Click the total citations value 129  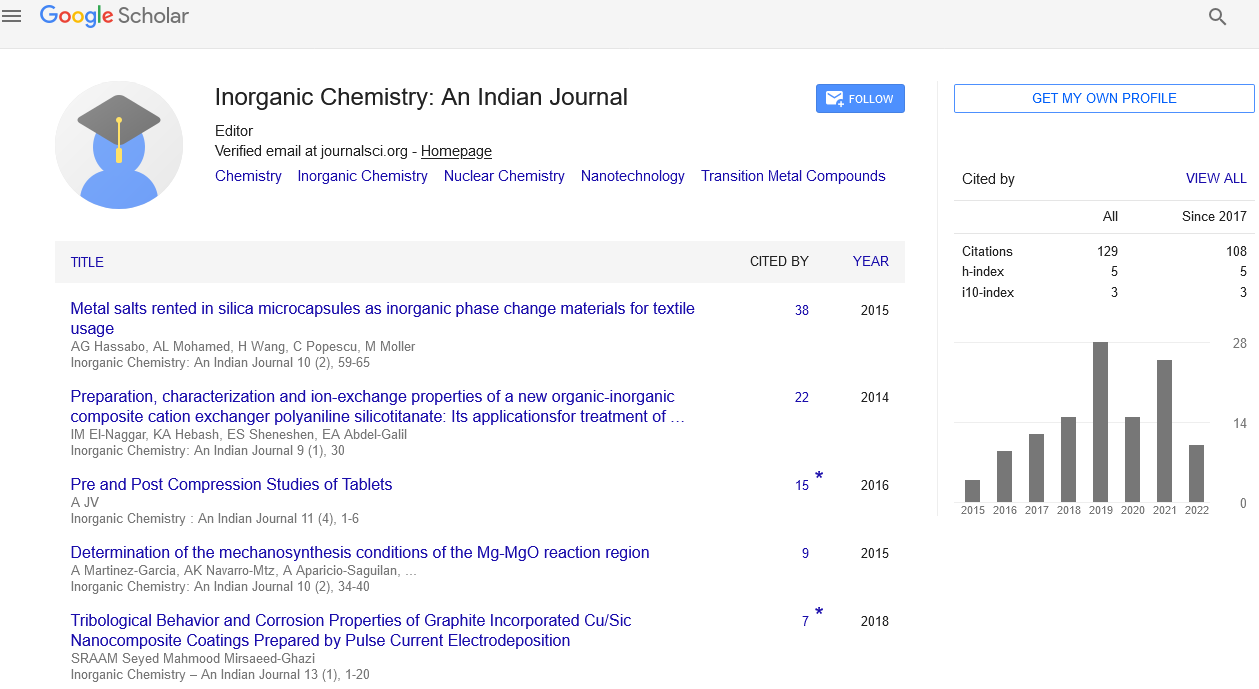point(1107,252)
